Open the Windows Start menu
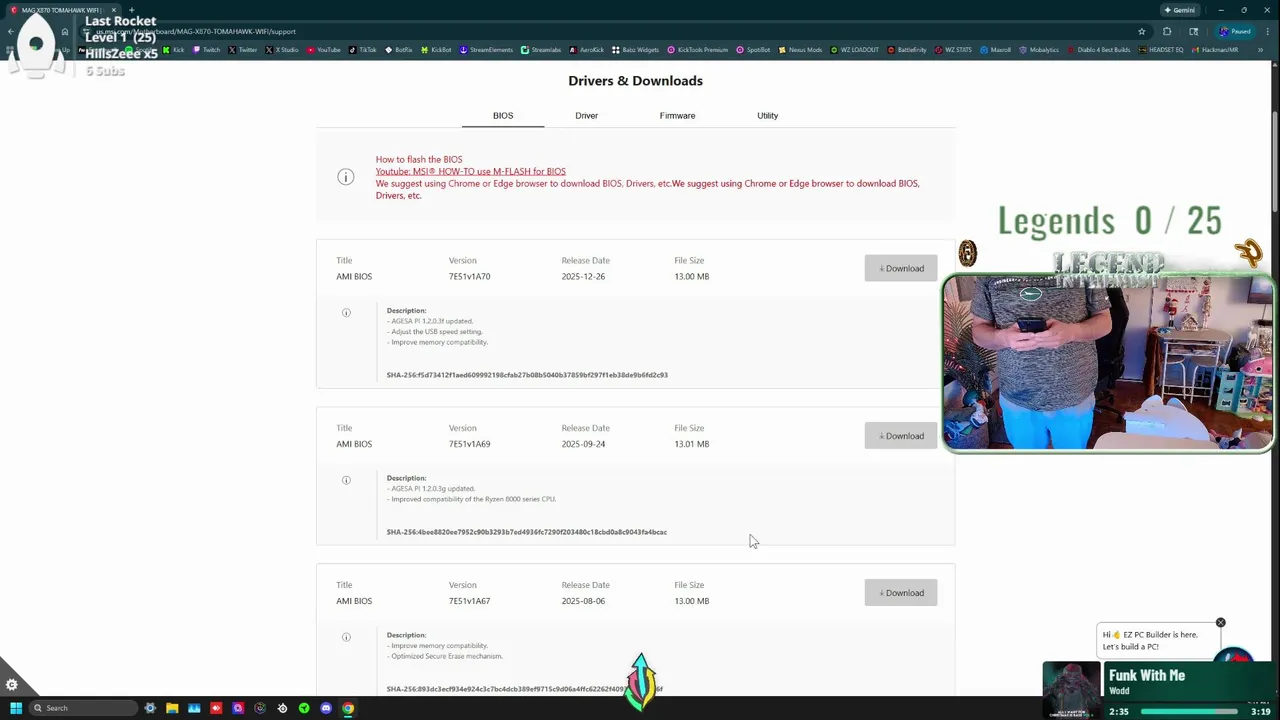This screenshot has width=1280, height=720. 16,708
